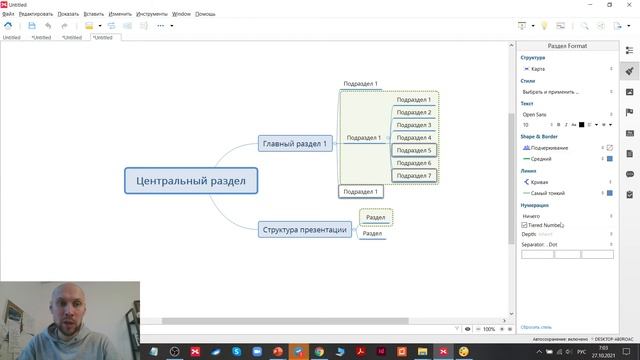640x360 pixels.
Task: Redo the last action
Action: [64, 26]
